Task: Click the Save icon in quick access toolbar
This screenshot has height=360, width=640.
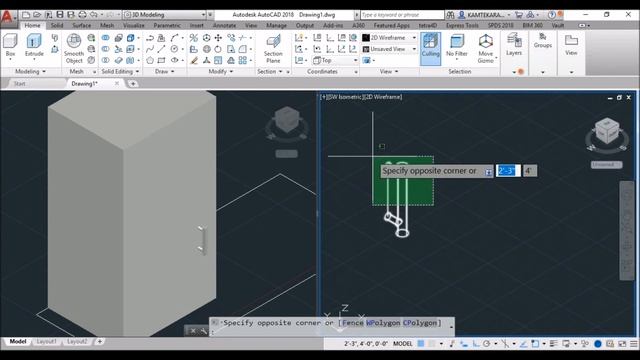Action: pyautogui.click(x=60, y=14)
